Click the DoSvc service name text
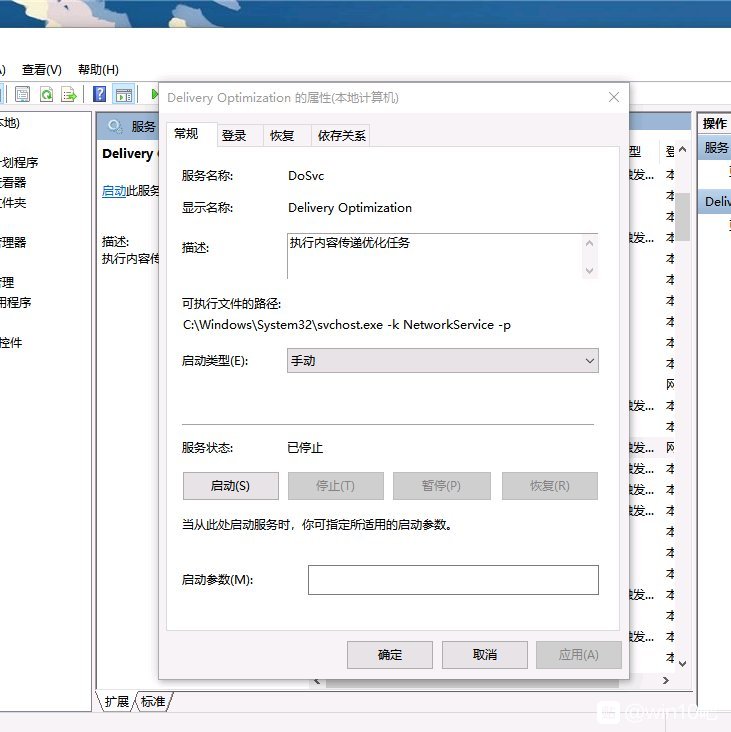The image size is (731, 732). click(306, 176)
